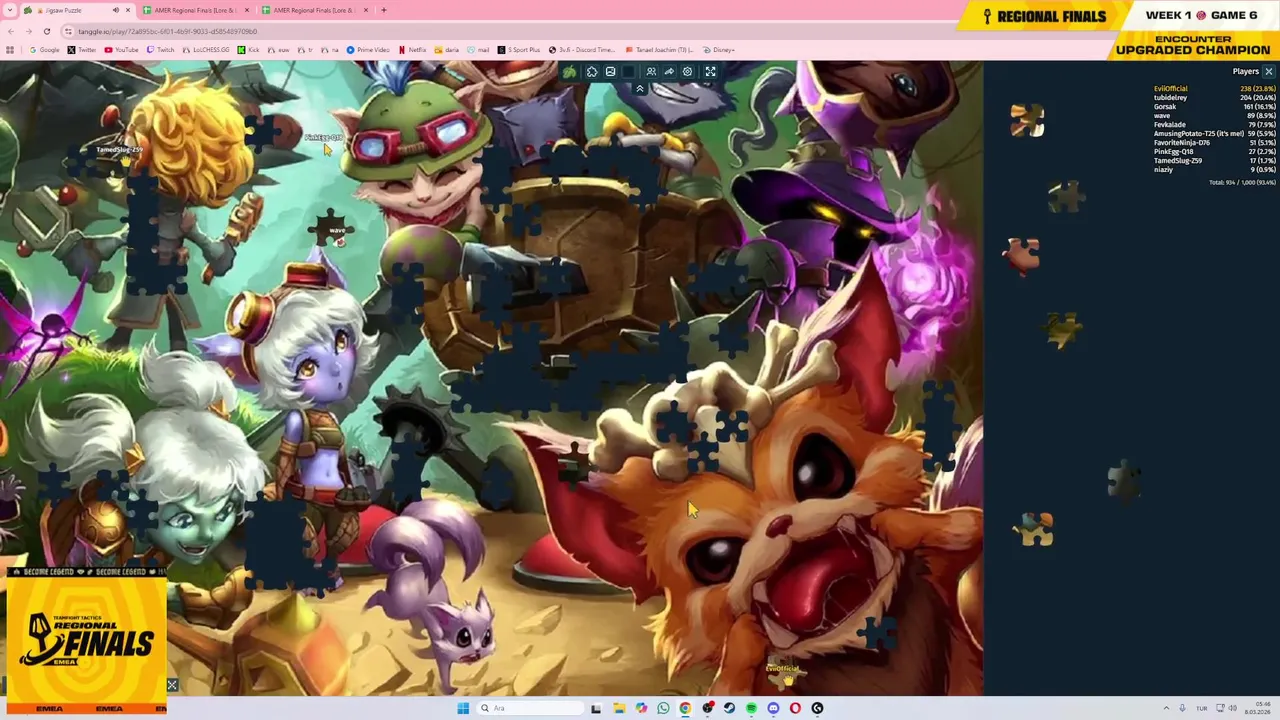Image resolution: width=1280 pixels, height=720 pixels.
Task: Enter fullscreen mode in puzzle toolbar
Action: 710,72
